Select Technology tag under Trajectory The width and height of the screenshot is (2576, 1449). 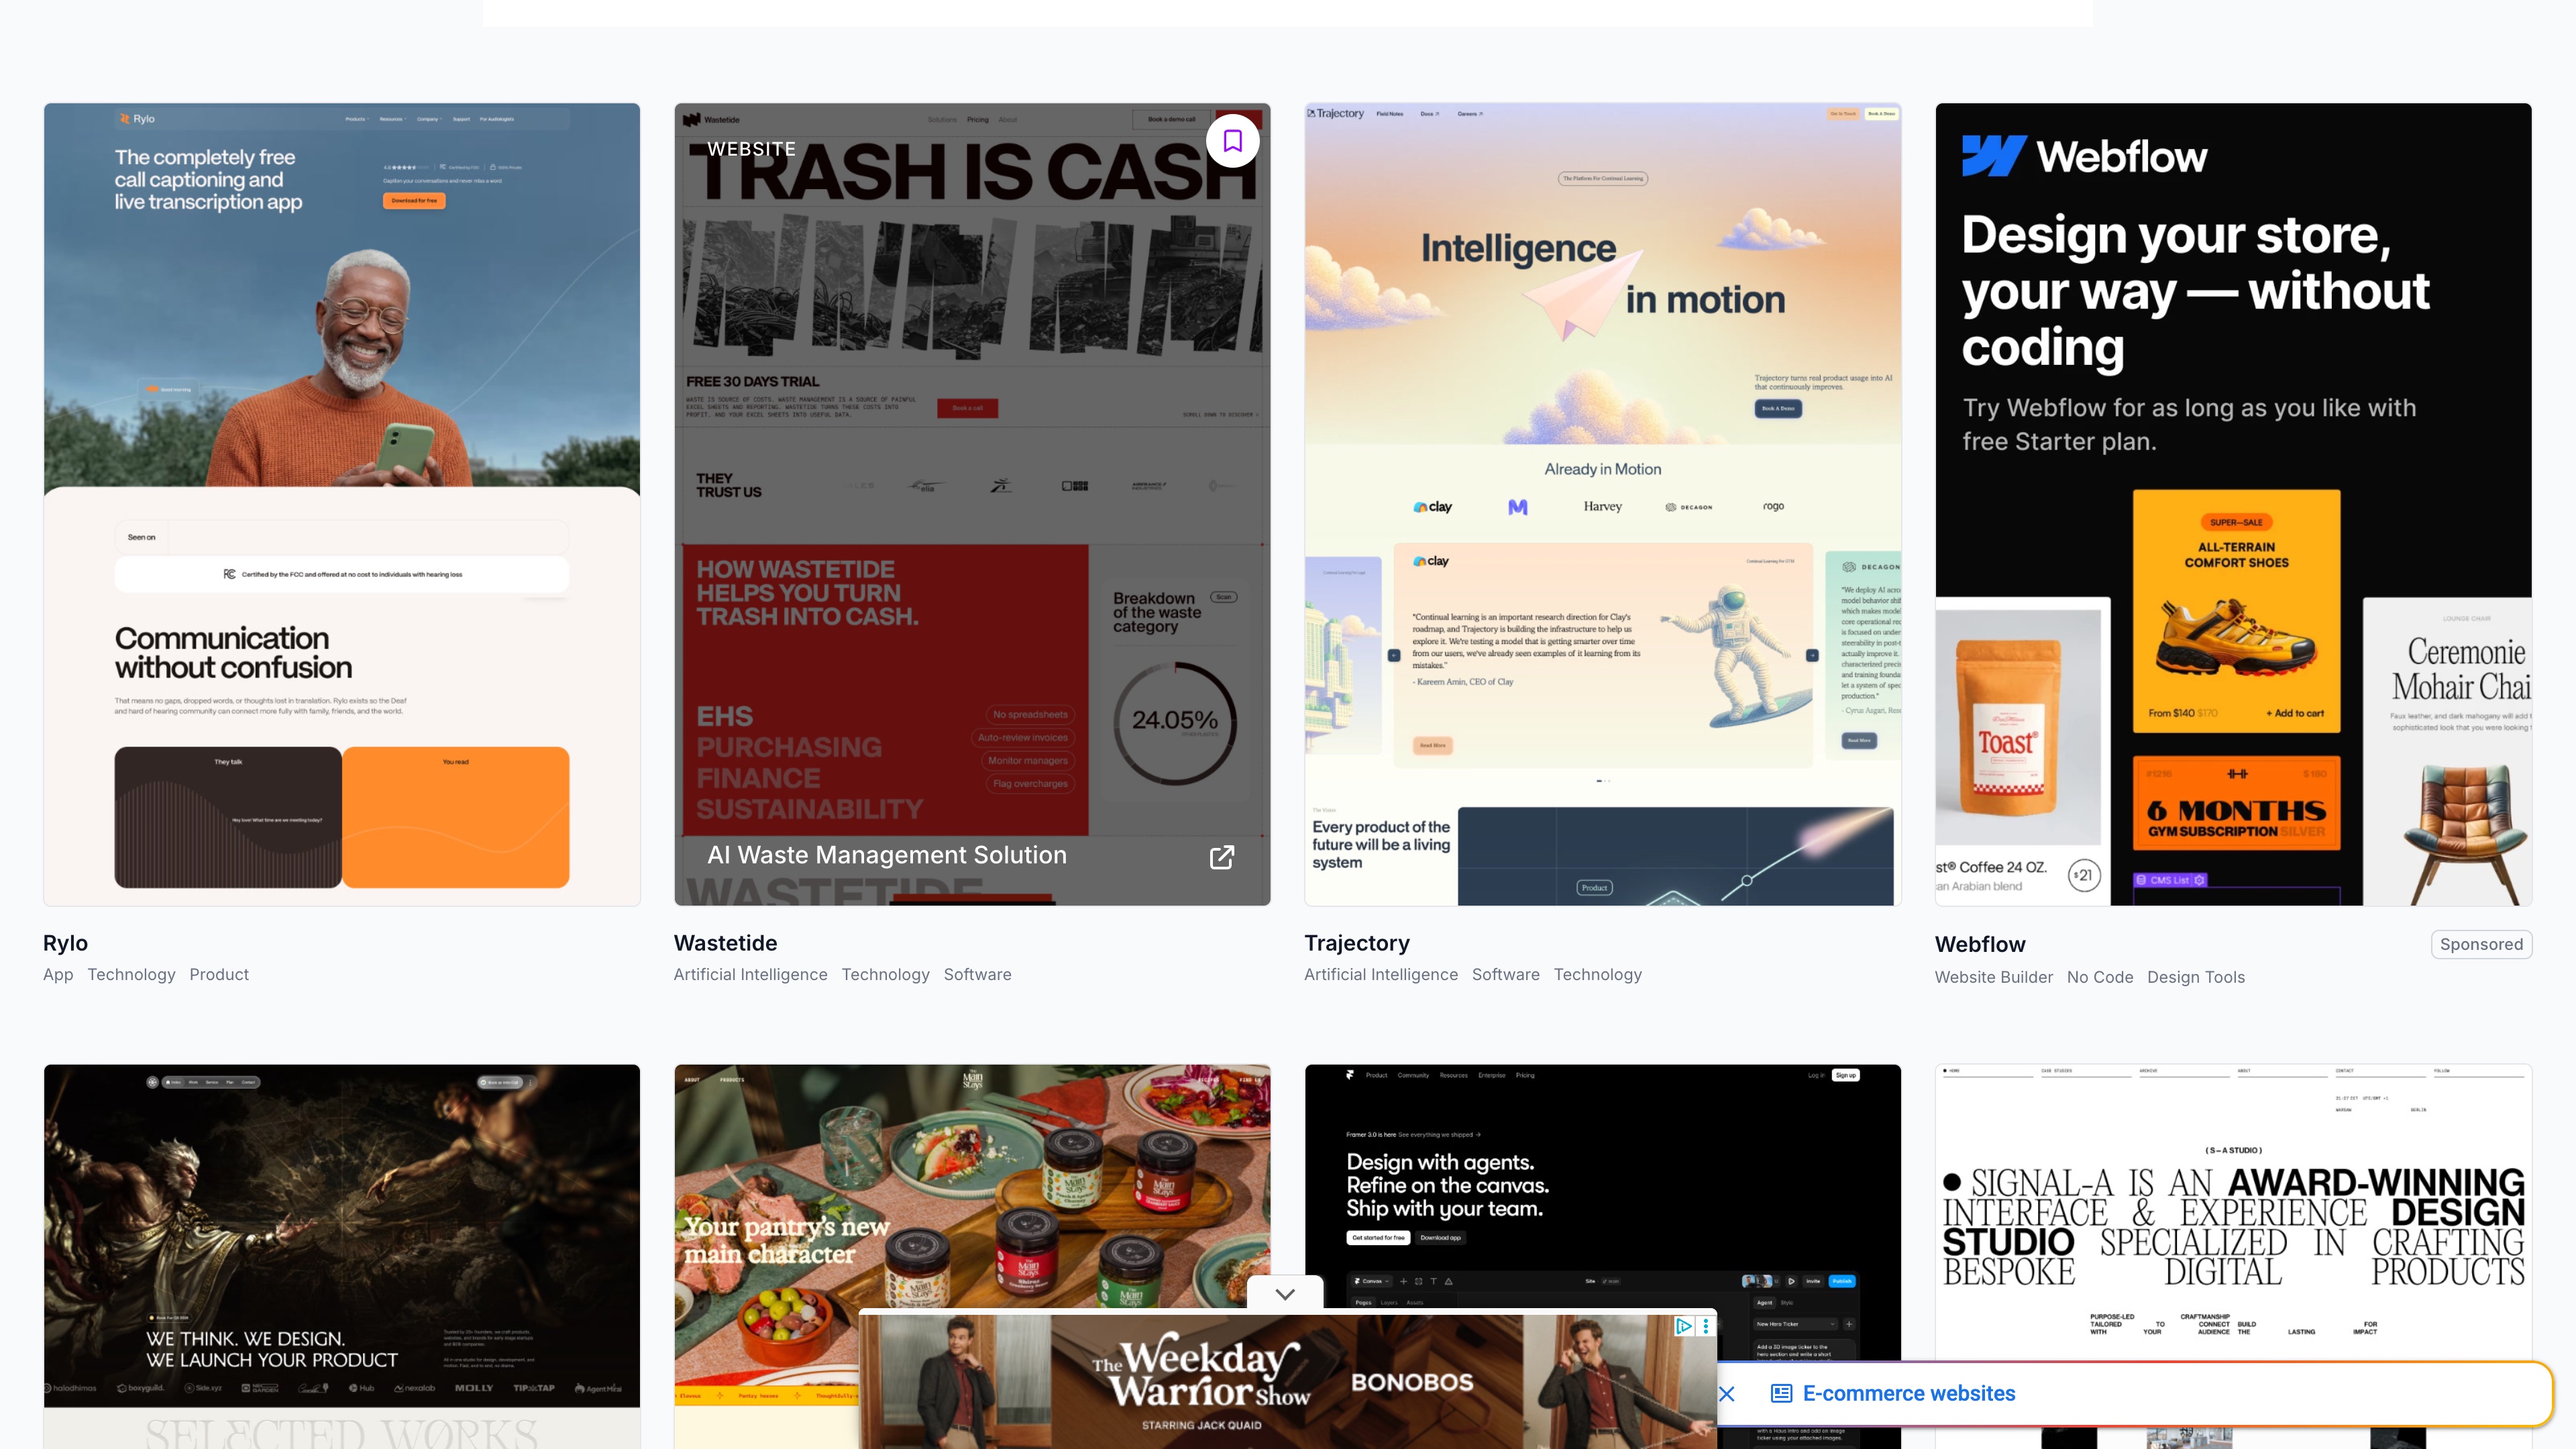pyautogui.click(x=1597, y=974)
